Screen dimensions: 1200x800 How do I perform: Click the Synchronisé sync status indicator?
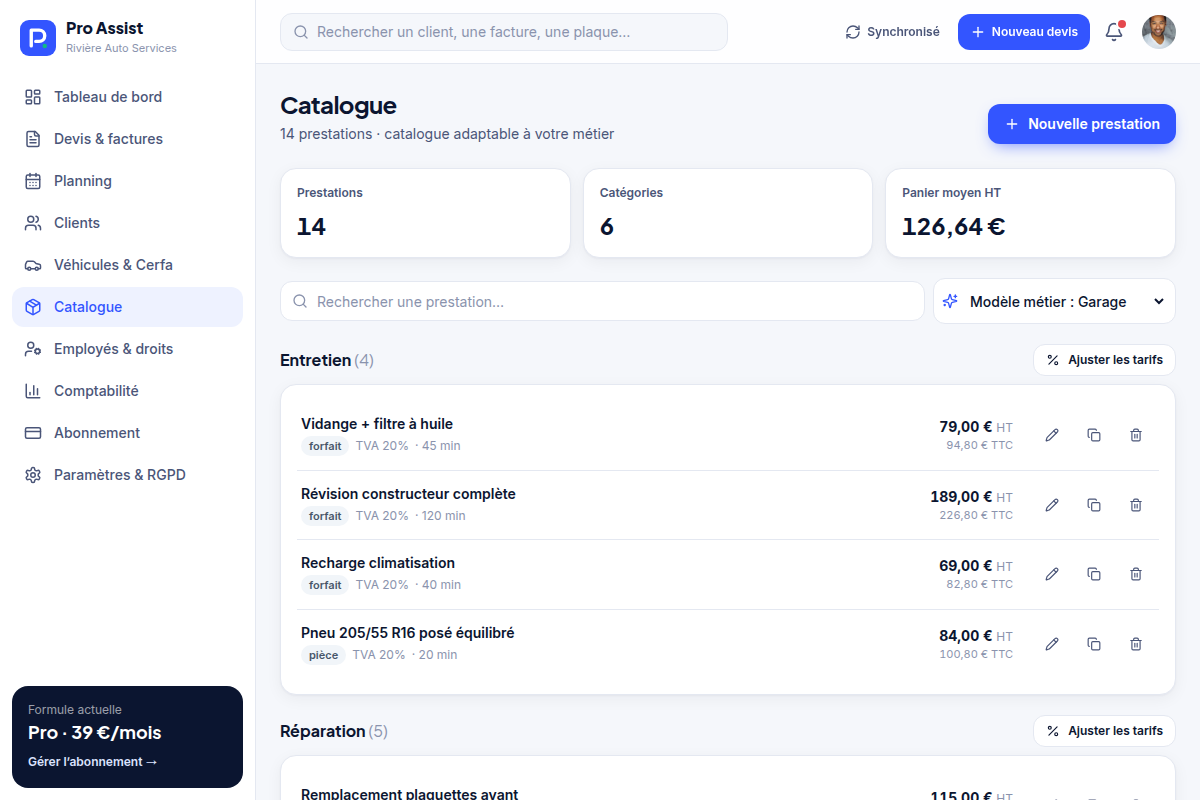(x=892, y=32)
